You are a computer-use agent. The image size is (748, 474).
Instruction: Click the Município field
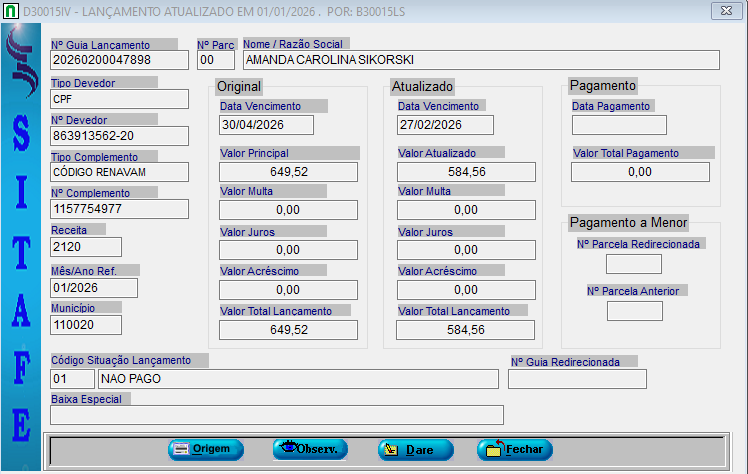click(x=86, y=324)
